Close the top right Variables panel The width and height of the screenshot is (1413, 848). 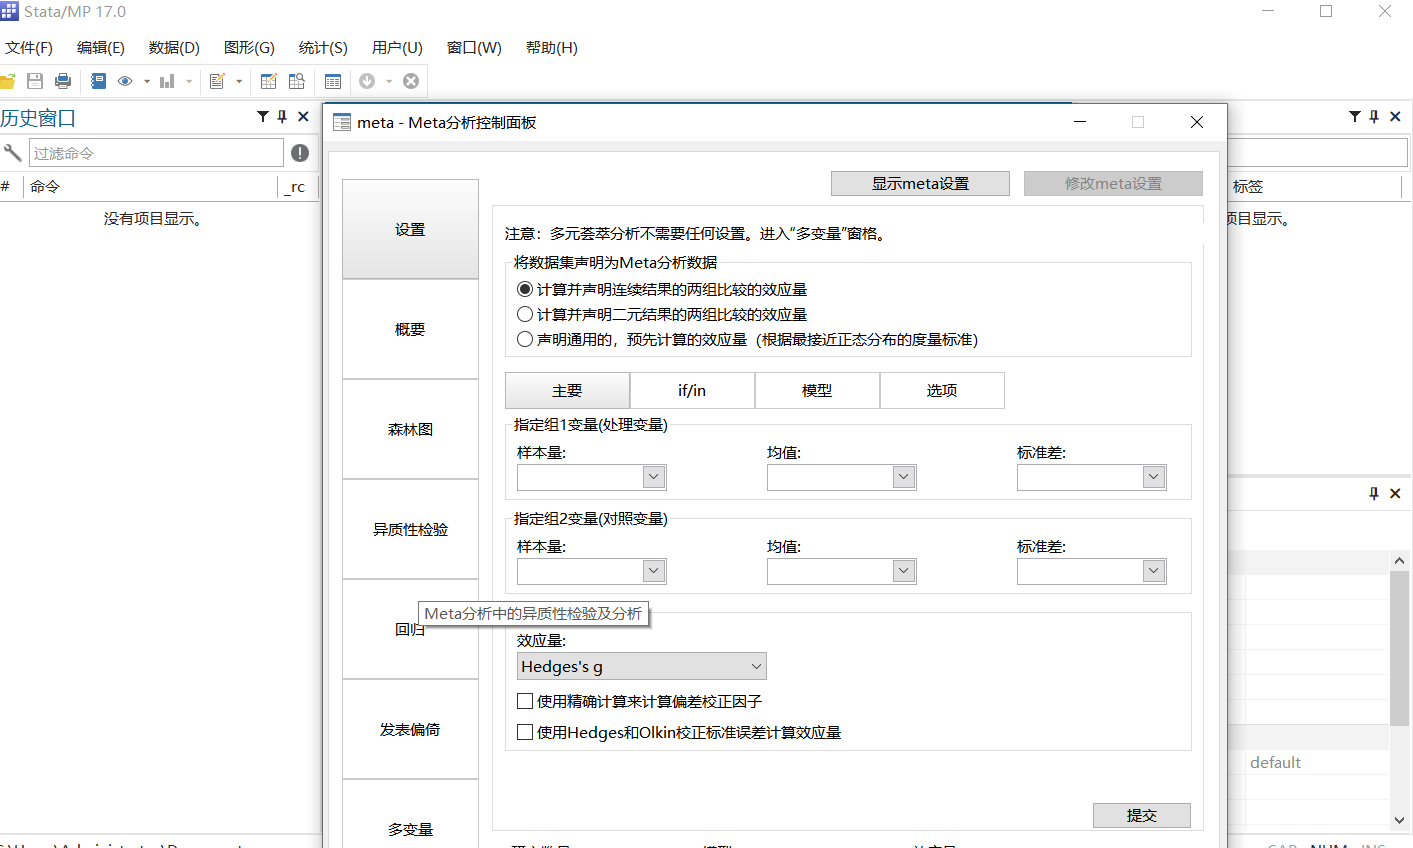(x=1395, y=117)
